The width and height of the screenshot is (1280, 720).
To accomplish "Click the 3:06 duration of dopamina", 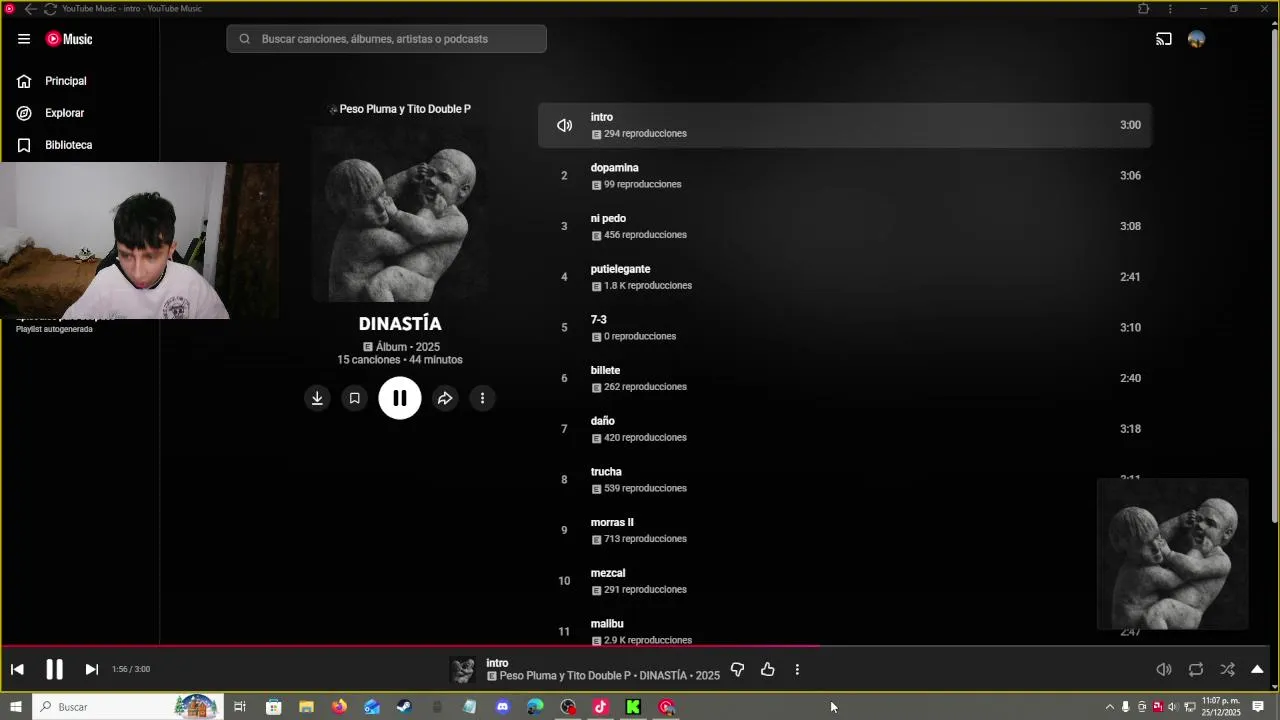I will point(1130,176).
